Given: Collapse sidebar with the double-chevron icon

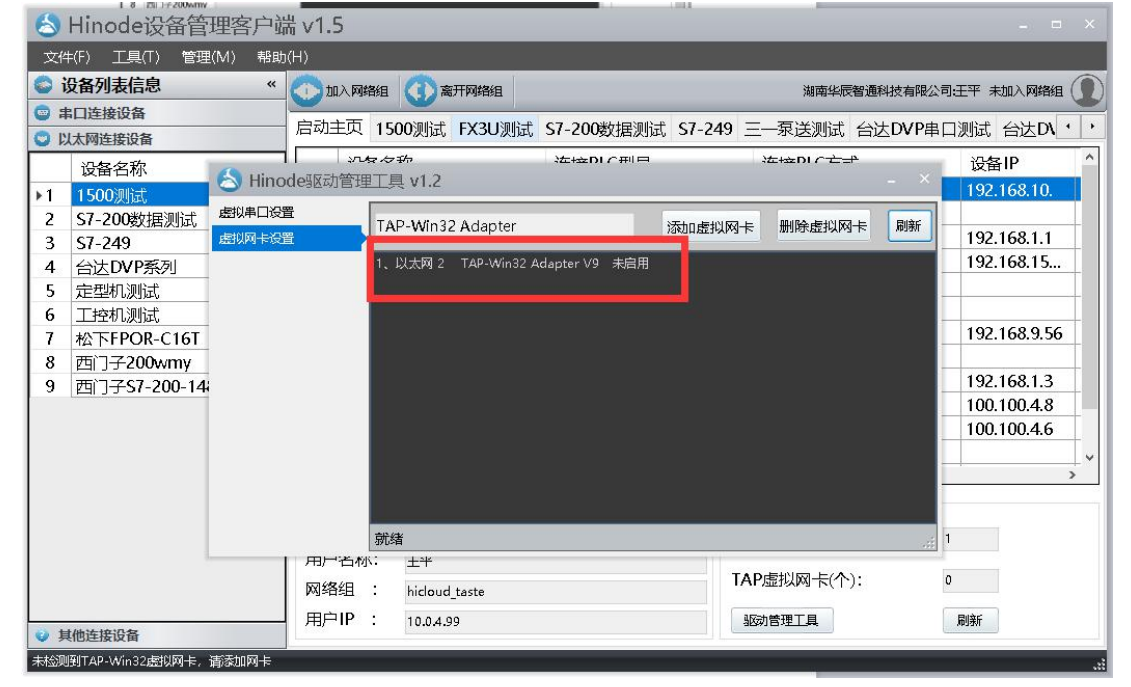Looking at the screenshot, I should click(271, 86).
